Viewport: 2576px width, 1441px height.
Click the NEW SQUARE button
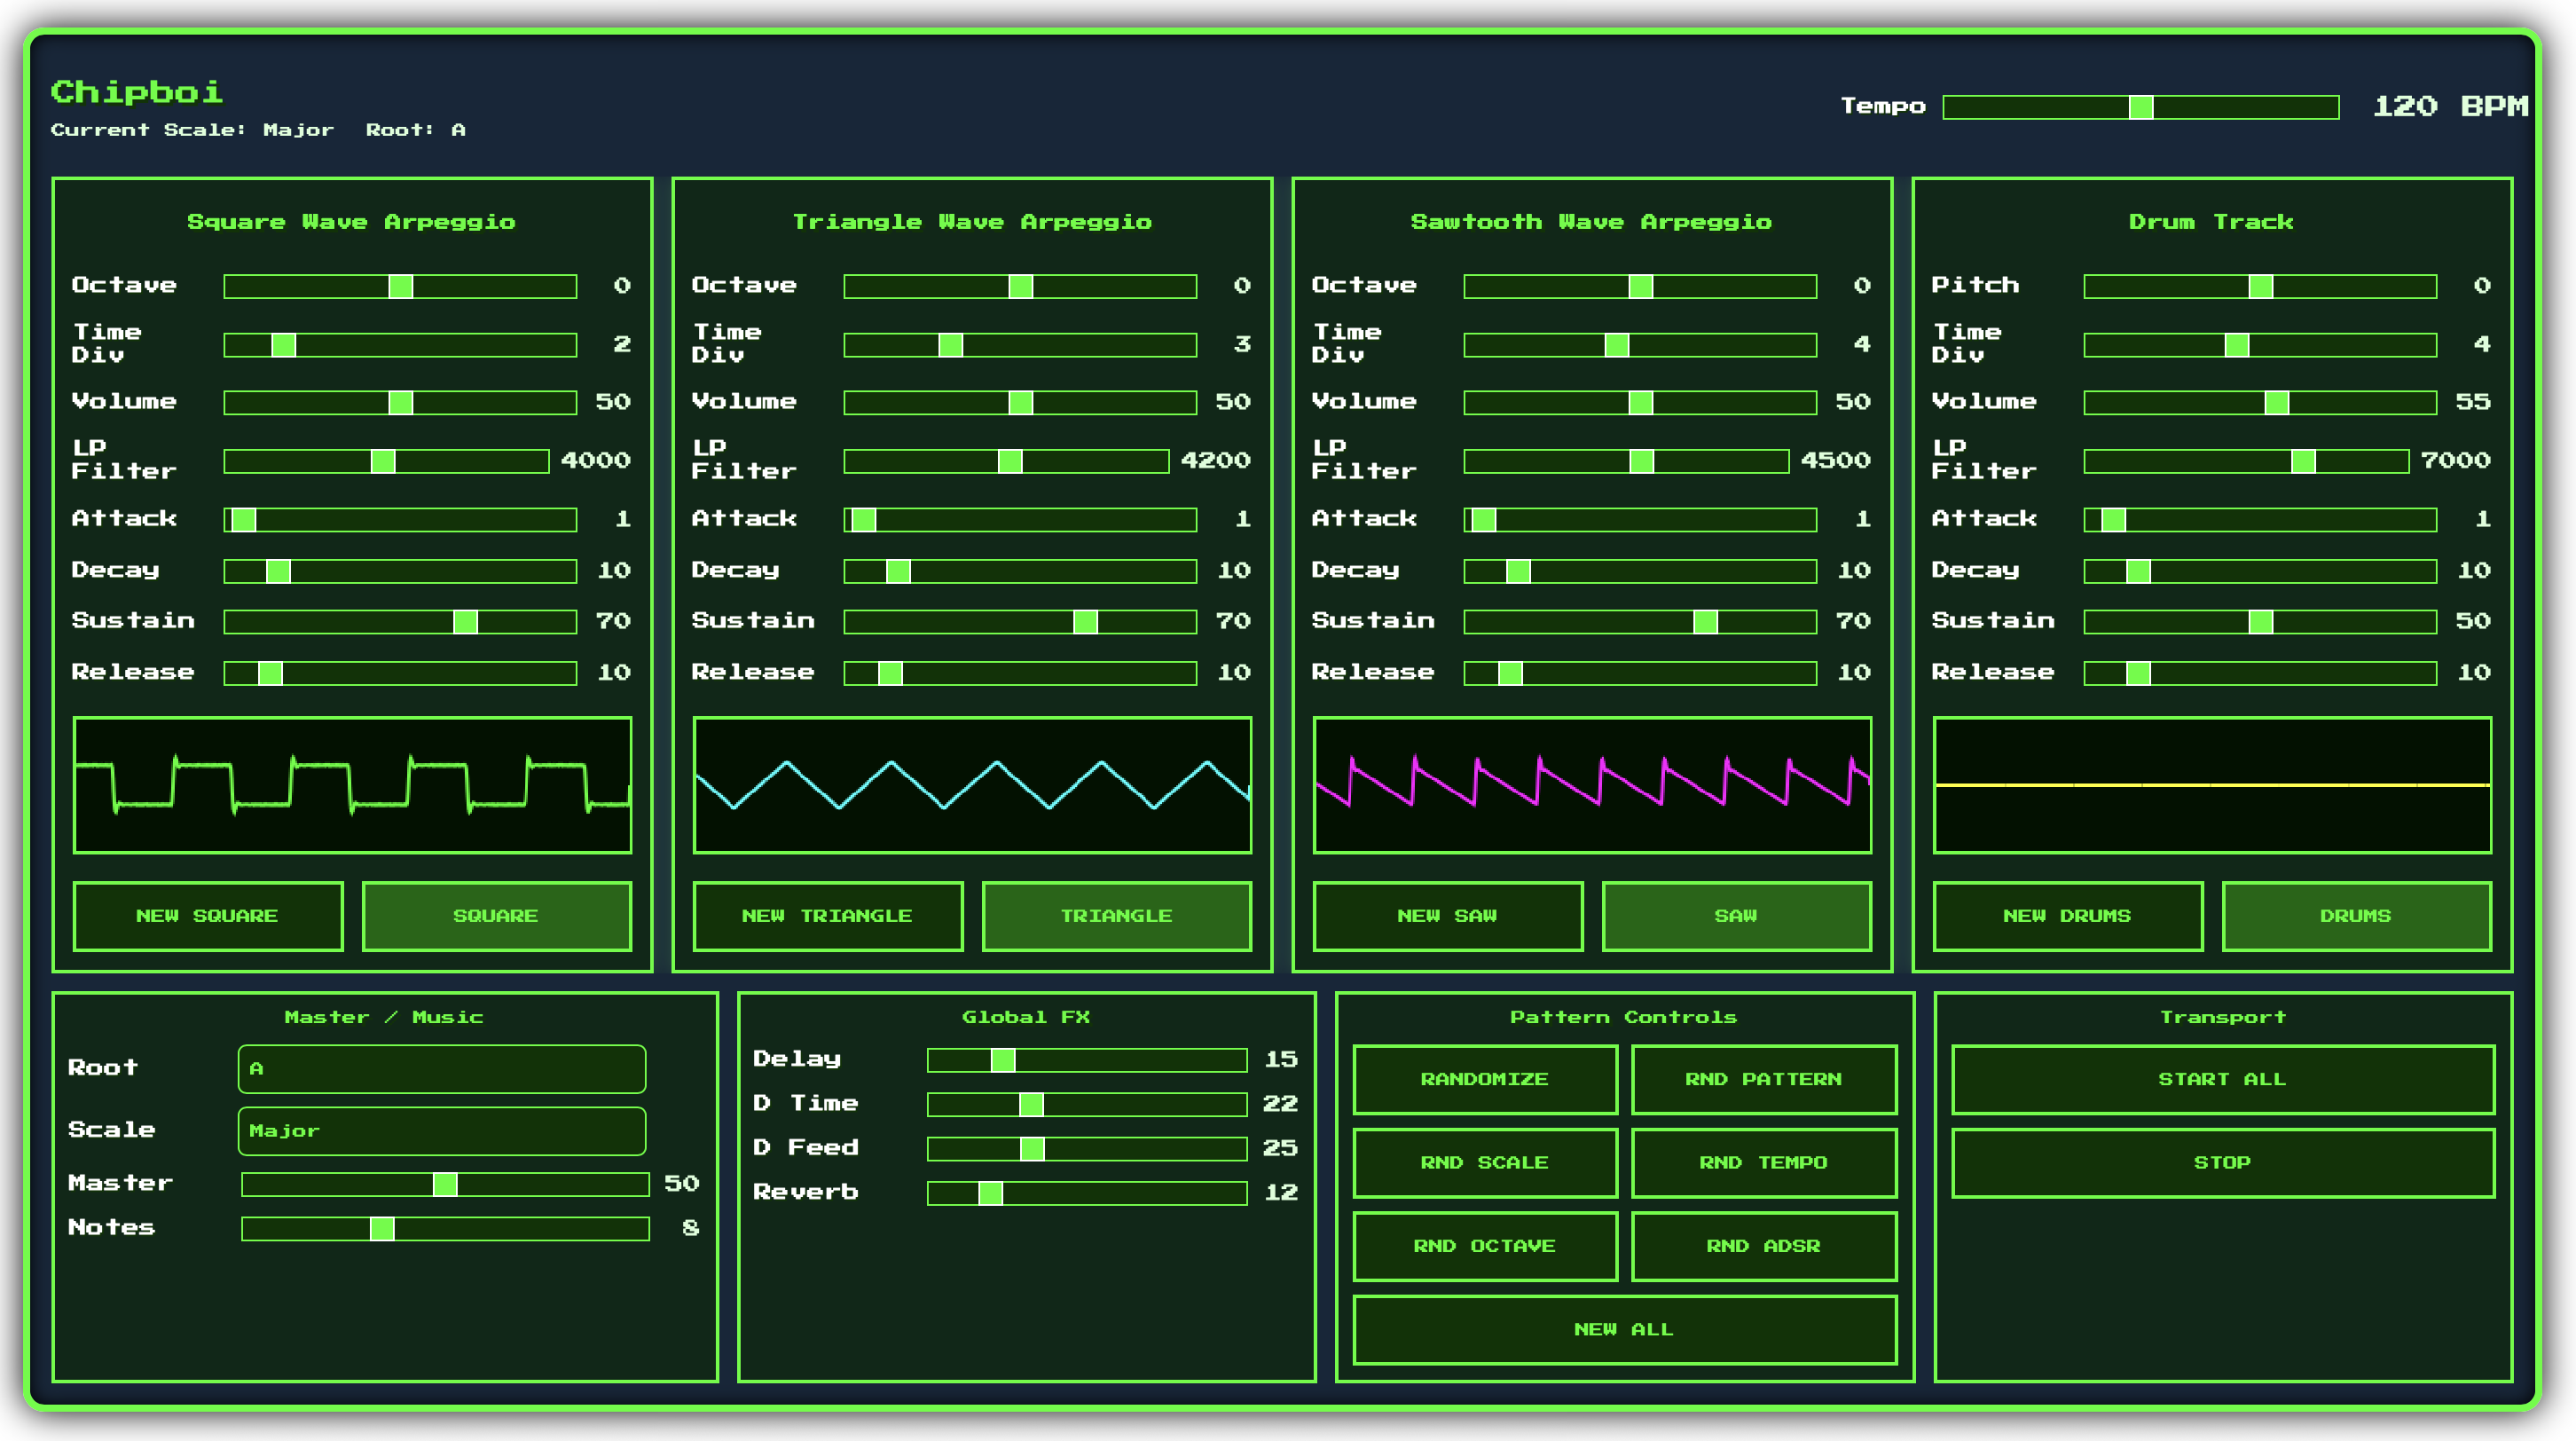click(x=208, y=915)
